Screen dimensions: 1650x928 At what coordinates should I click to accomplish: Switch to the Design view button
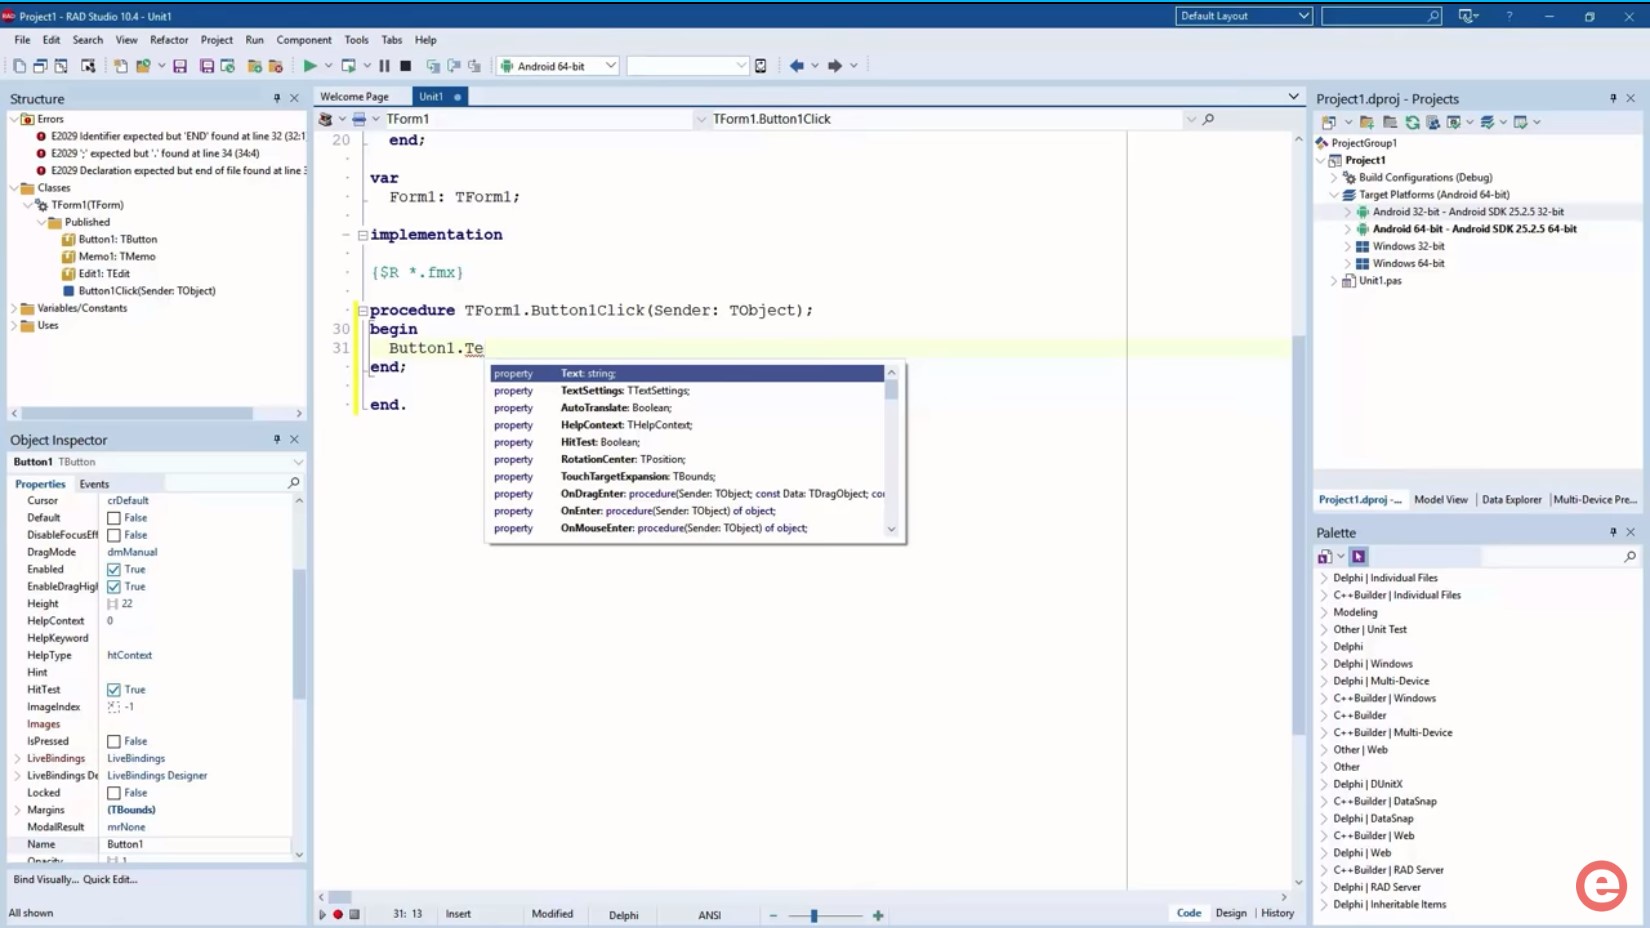pyautogui.click(x=1231, y=913)
